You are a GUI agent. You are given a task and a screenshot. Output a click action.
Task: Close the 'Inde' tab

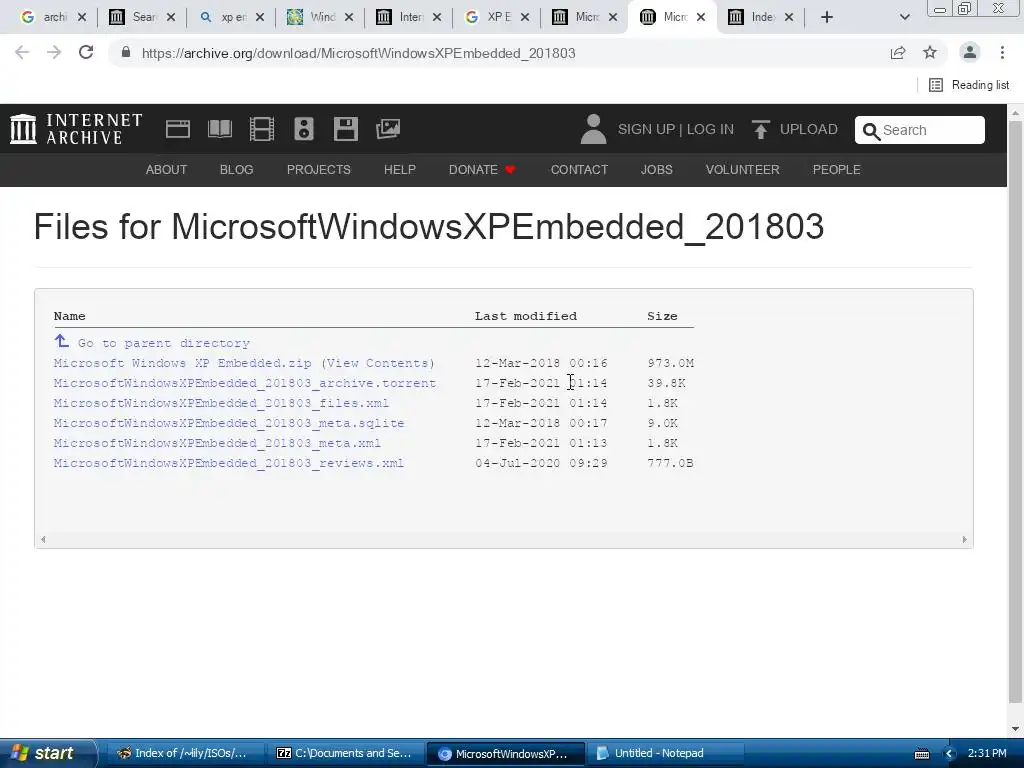point(789,17)
